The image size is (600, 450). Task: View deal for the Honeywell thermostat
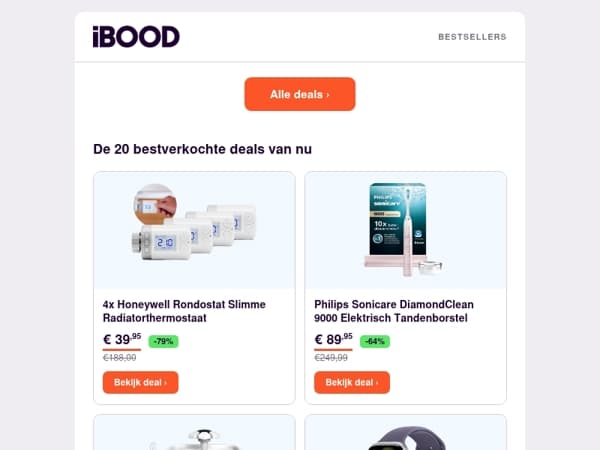click(140, 382)
